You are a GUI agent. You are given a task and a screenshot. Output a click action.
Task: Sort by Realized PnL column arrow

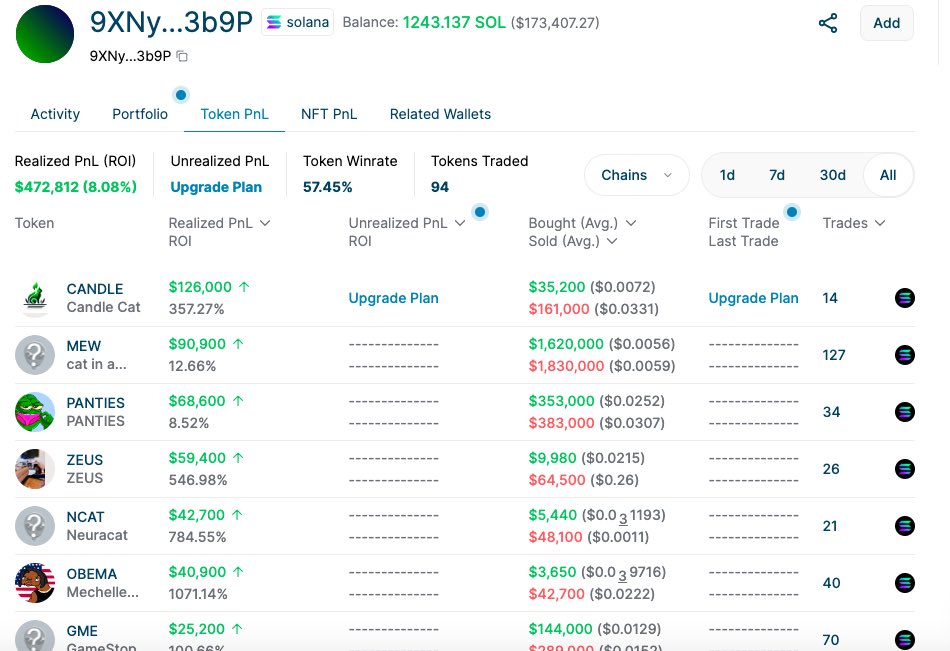pyautogui.click(x=265, y=223)
